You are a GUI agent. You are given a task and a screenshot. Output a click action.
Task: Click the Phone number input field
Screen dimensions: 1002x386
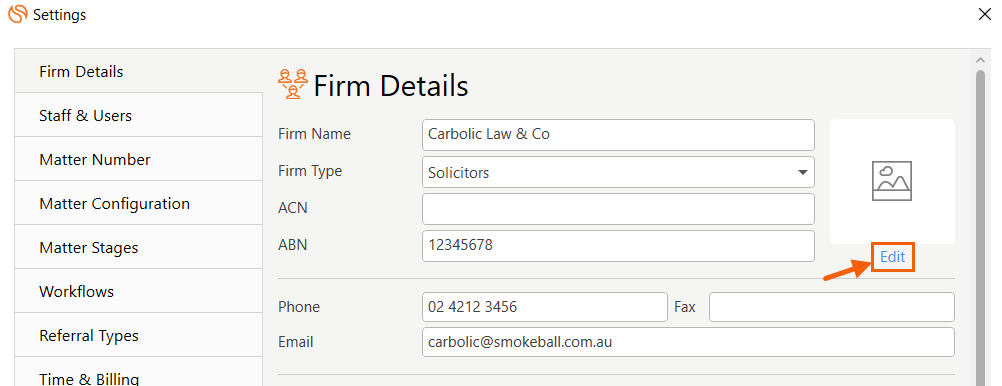544,307
